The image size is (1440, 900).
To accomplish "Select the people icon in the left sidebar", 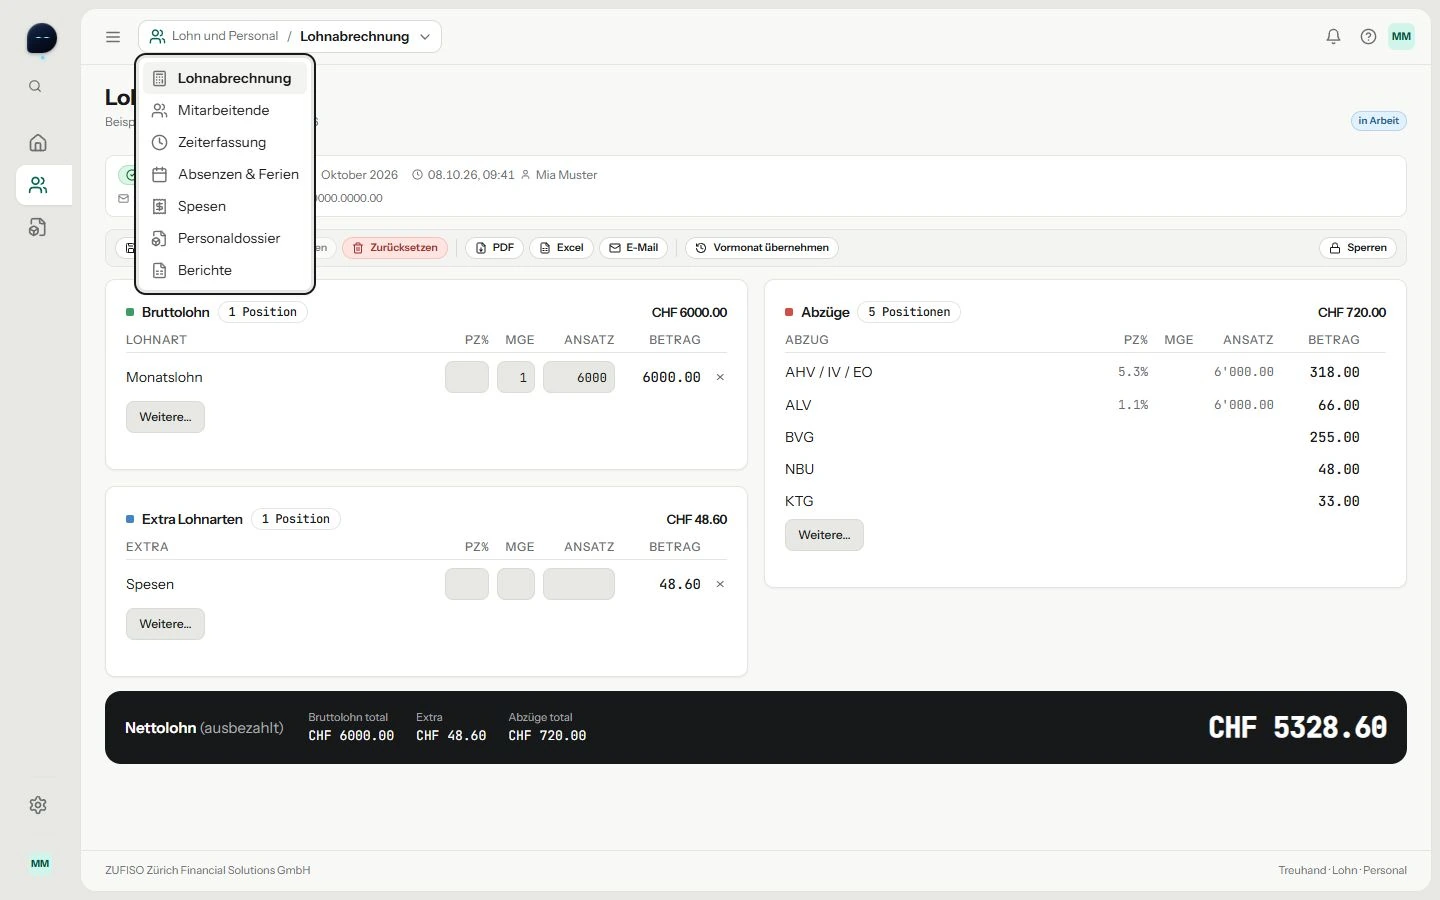I will click(x=38, y=185).
